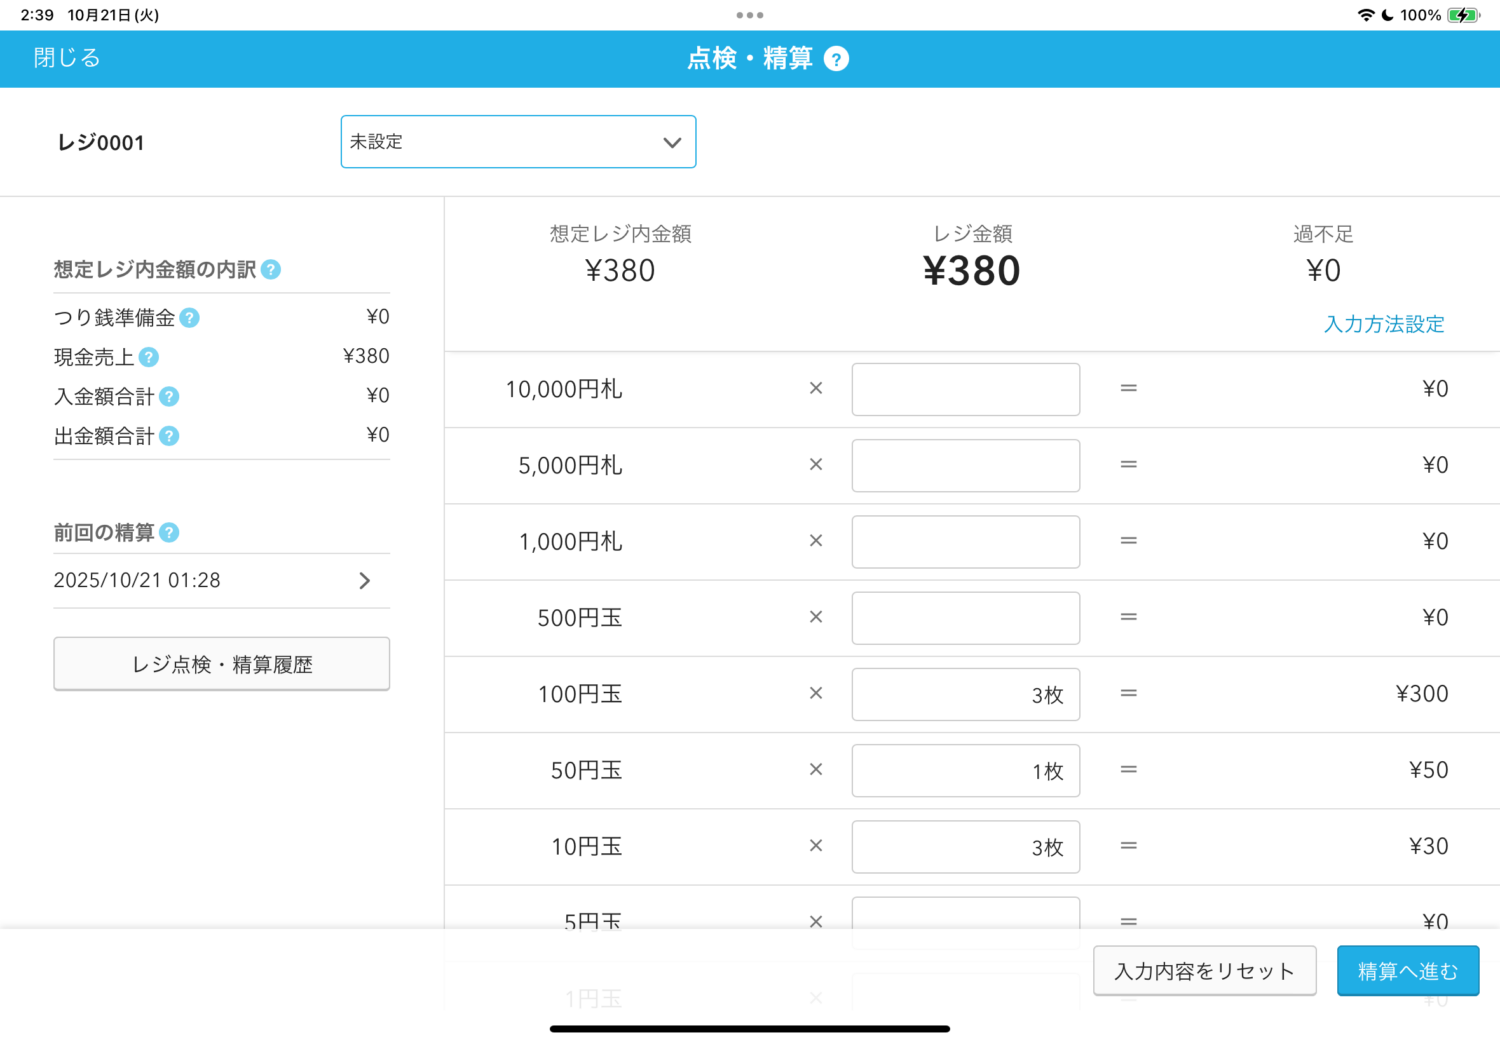Open help for 想定レジ内金額の内訳

click(x=271, y=270)
